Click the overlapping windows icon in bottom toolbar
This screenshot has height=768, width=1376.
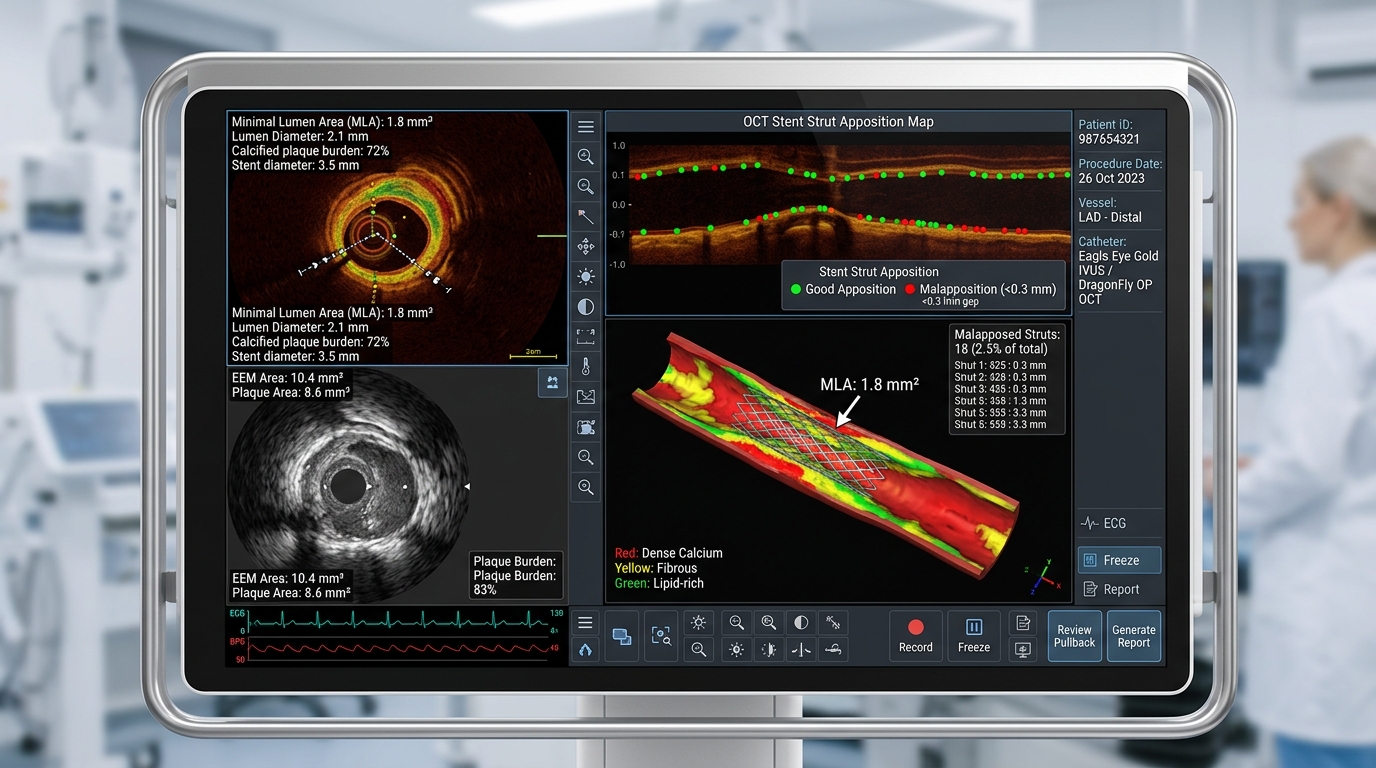click(x=621, y=636)
